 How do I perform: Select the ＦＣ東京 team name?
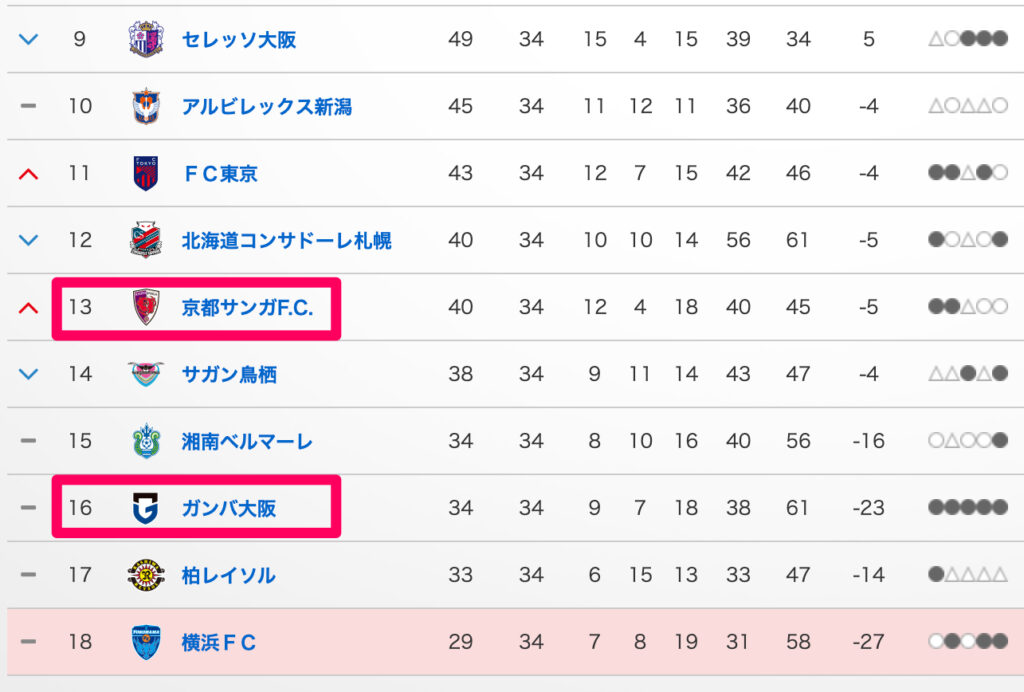tap(220, 173)
